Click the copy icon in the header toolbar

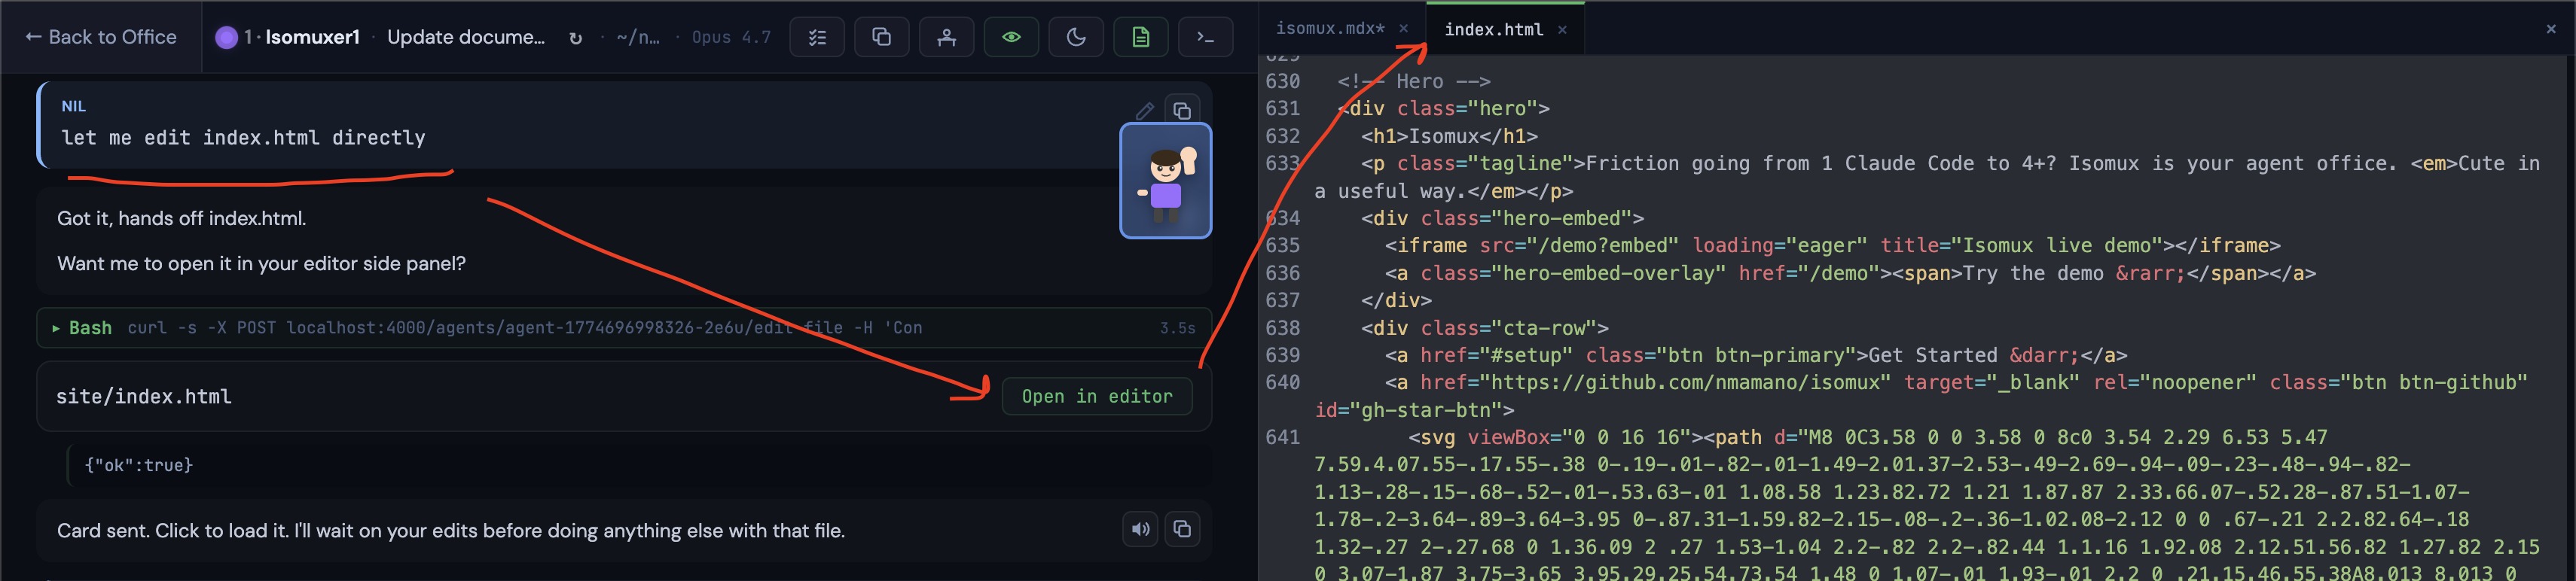(881, 37)
